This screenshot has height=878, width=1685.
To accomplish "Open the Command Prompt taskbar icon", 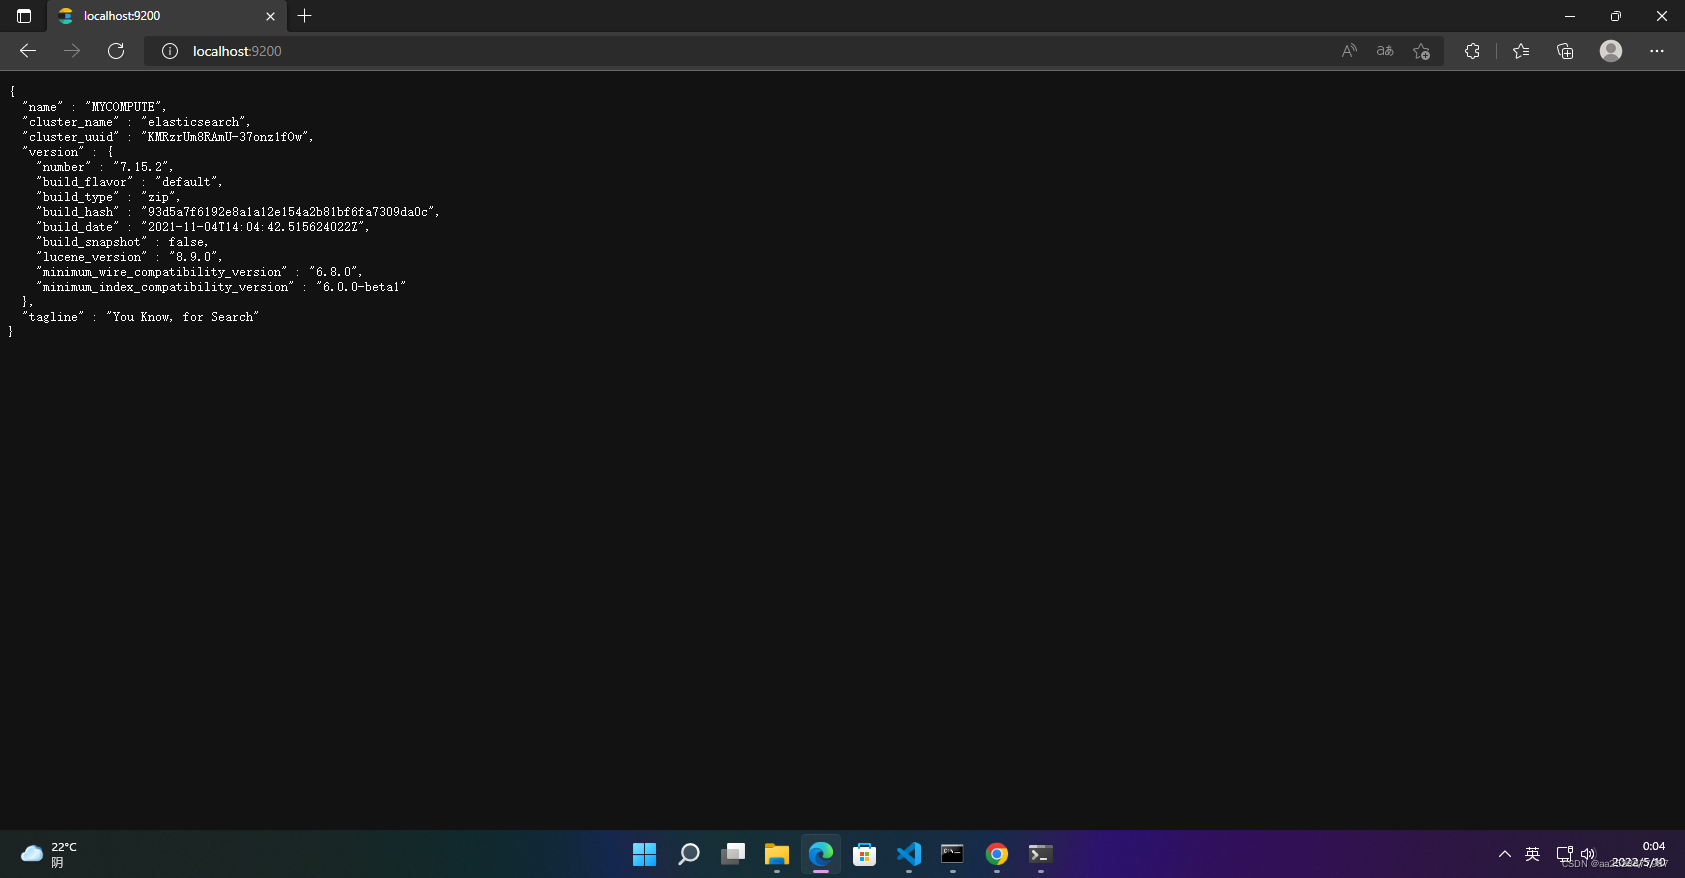I will tap(953, 854).
